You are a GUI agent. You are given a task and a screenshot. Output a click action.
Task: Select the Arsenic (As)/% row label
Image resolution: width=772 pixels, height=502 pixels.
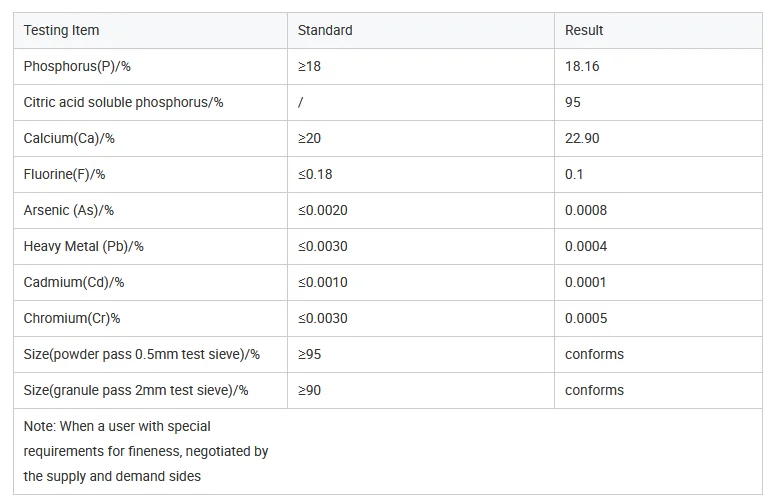tap(69, 210)
